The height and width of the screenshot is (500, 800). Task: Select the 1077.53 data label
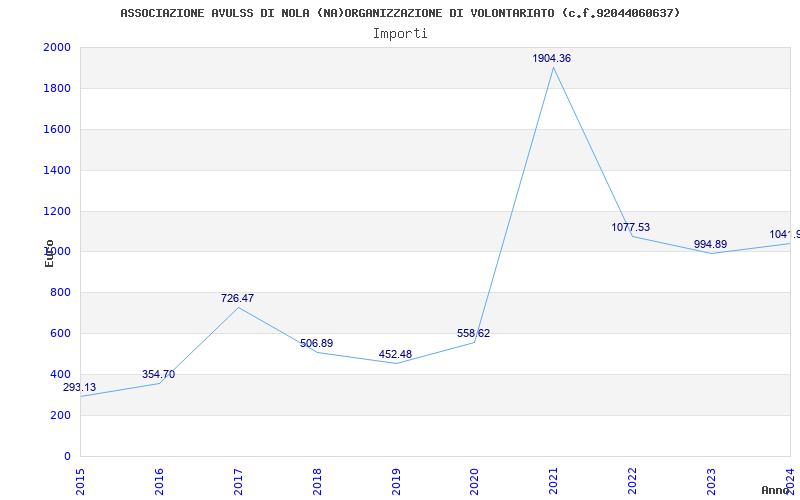pos(631,228)
